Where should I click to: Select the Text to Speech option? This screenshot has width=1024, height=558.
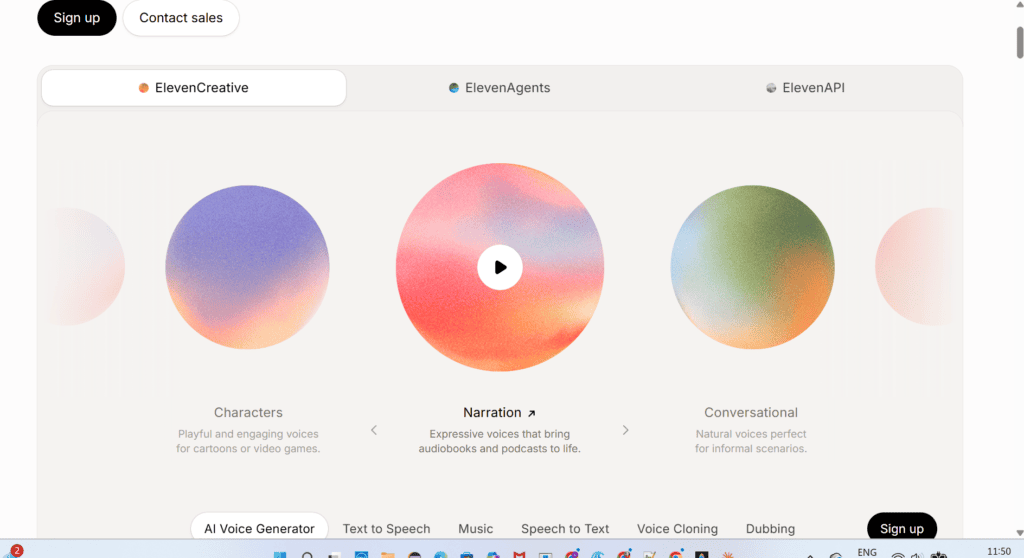(387, 529)
